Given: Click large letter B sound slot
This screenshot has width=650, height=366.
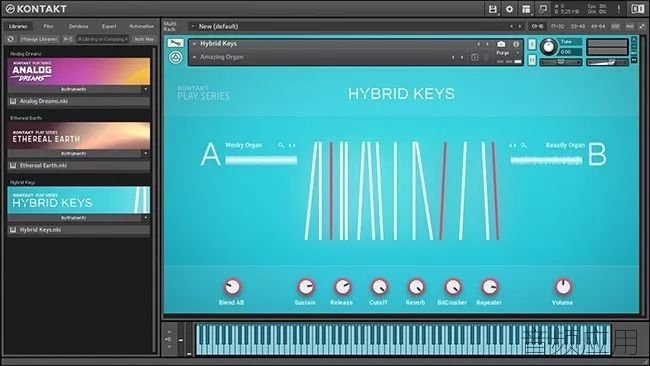Looking at the screenshot, I should (597, 155).
